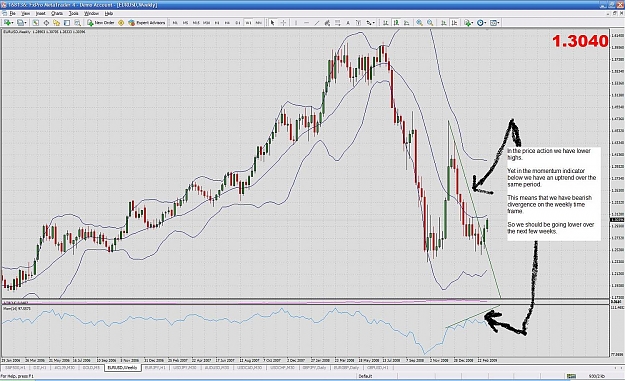Open the Periods clock icon

[480, 23]
